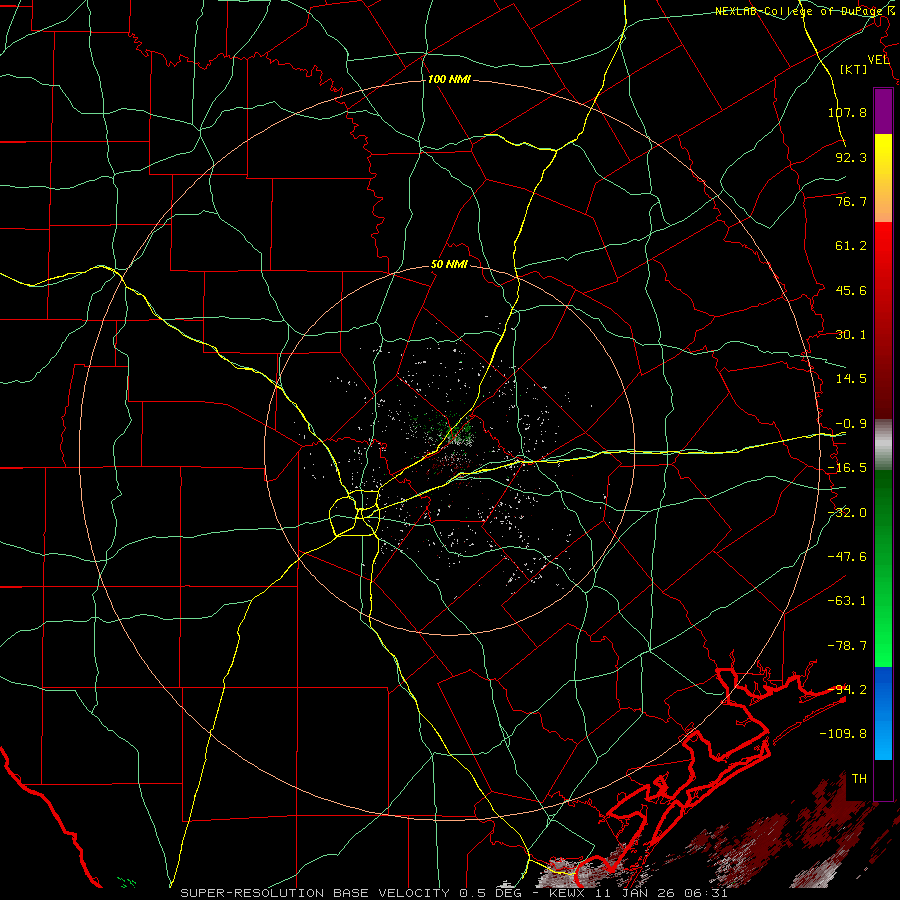Click the -32.0 scale value
Screen dimensions: 900x900
point(847,513)
